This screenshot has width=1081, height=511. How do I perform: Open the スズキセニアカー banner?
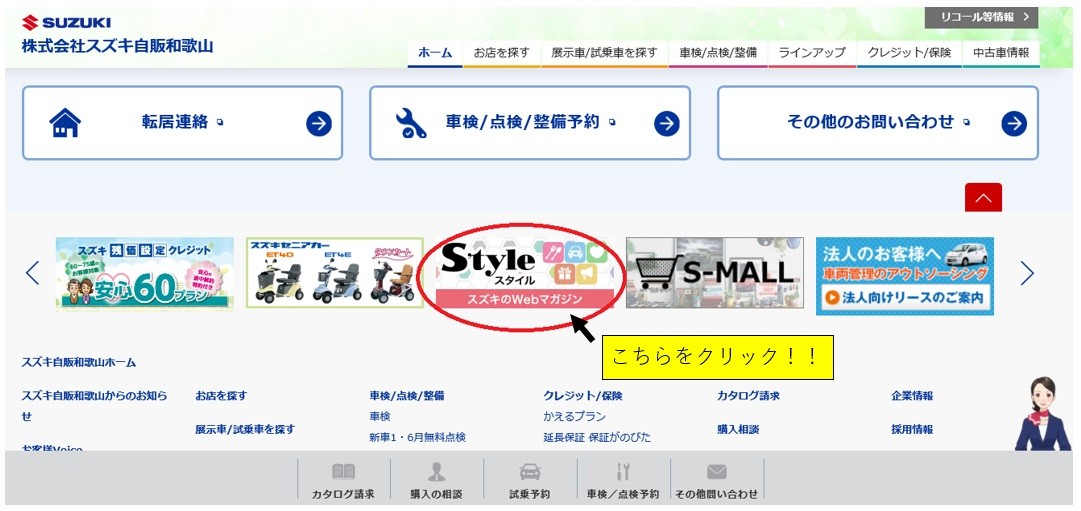tap(334, 272)
